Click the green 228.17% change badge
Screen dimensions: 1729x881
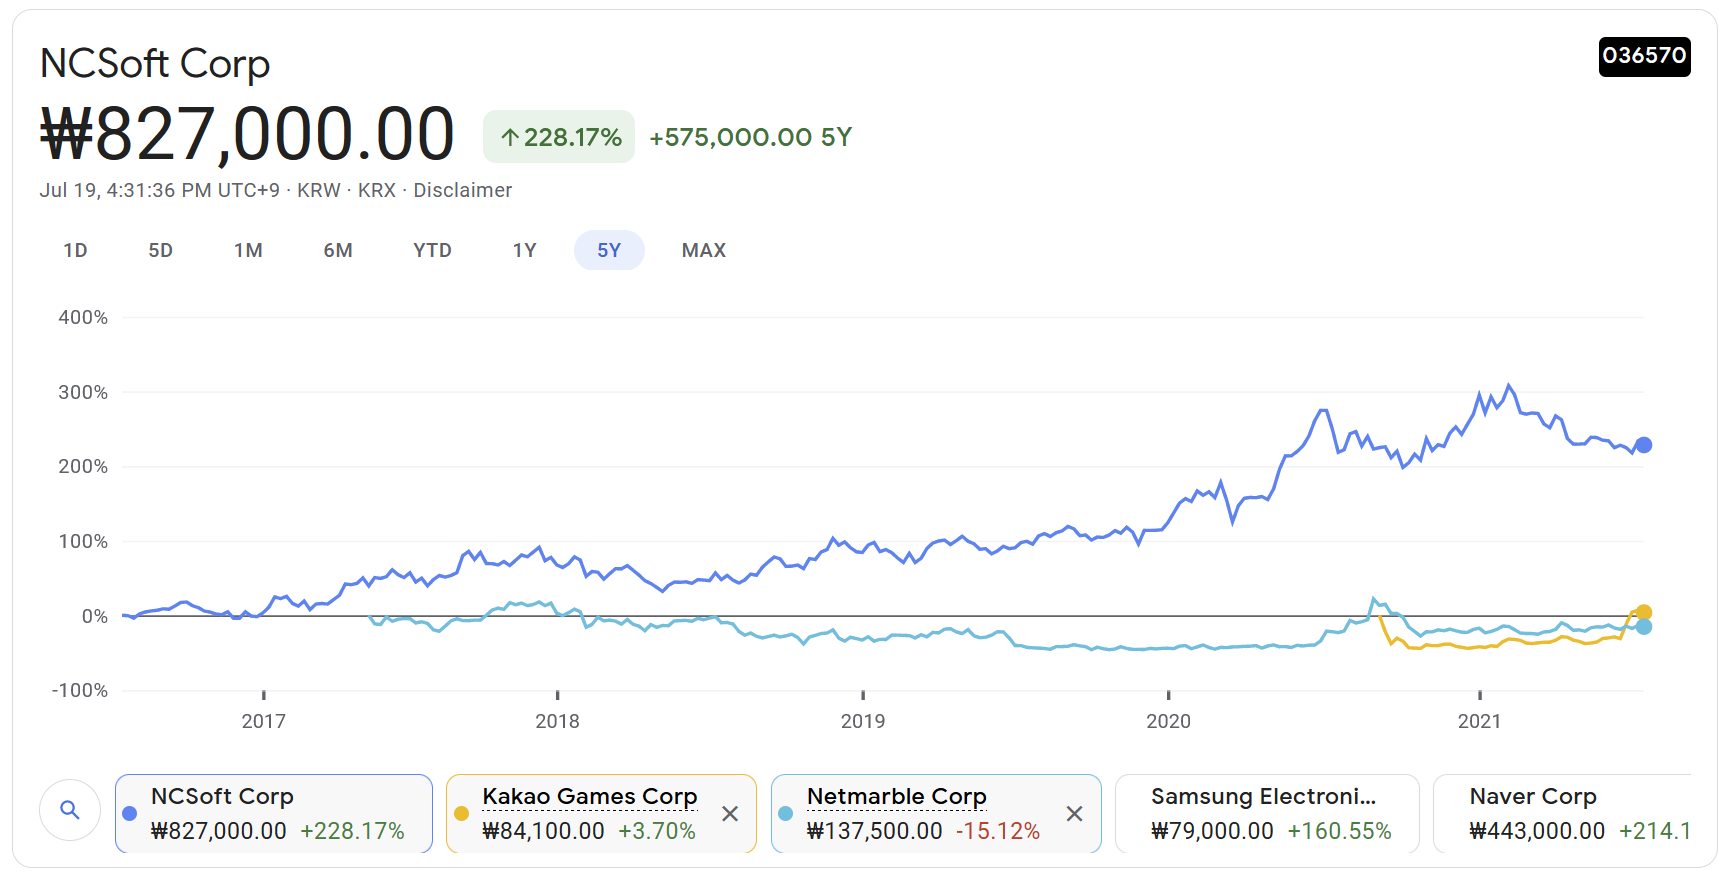[559, 137]
